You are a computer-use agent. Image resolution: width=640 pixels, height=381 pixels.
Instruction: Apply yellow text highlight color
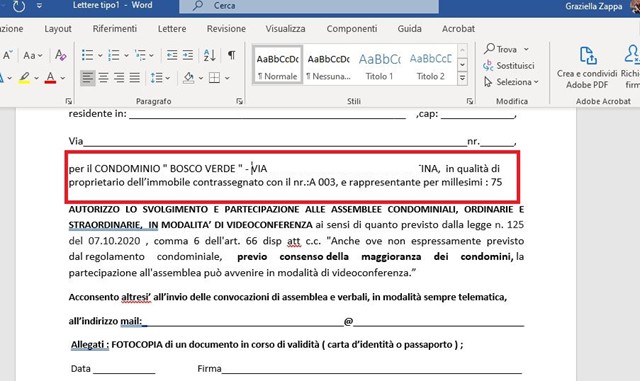tap(24, 78)
